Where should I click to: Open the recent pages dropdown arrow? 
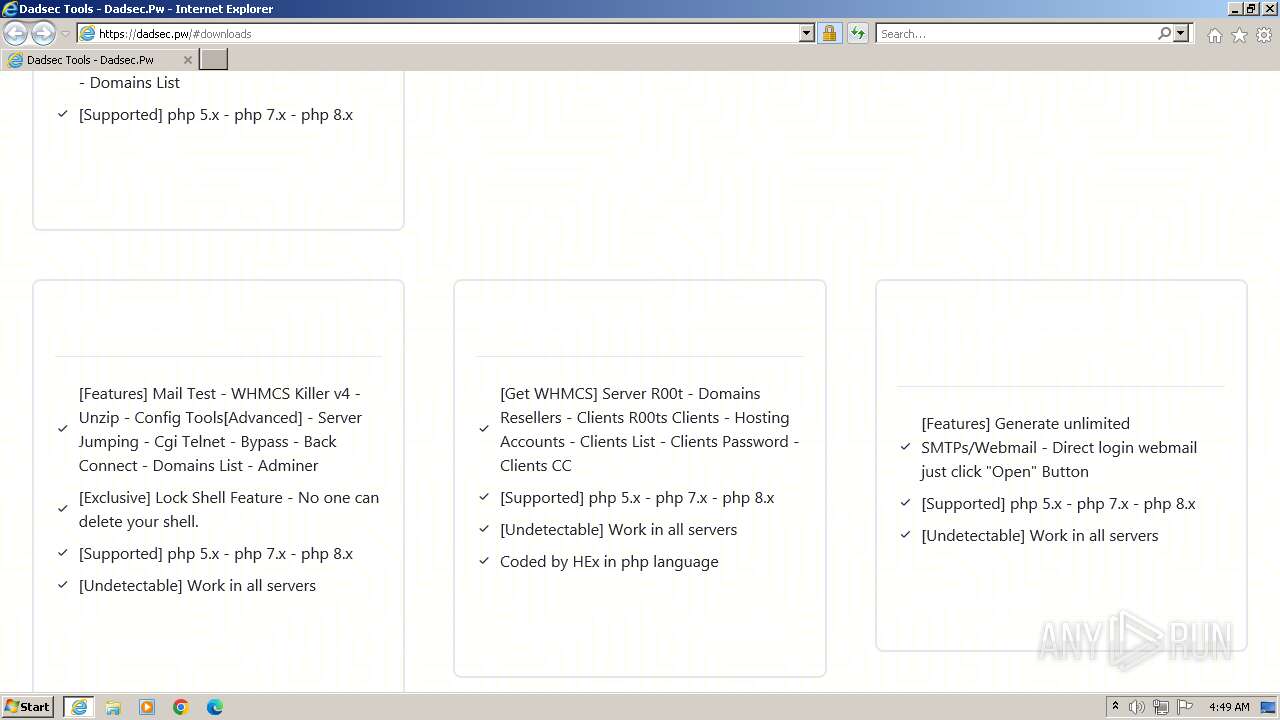[x=65, y=34]
